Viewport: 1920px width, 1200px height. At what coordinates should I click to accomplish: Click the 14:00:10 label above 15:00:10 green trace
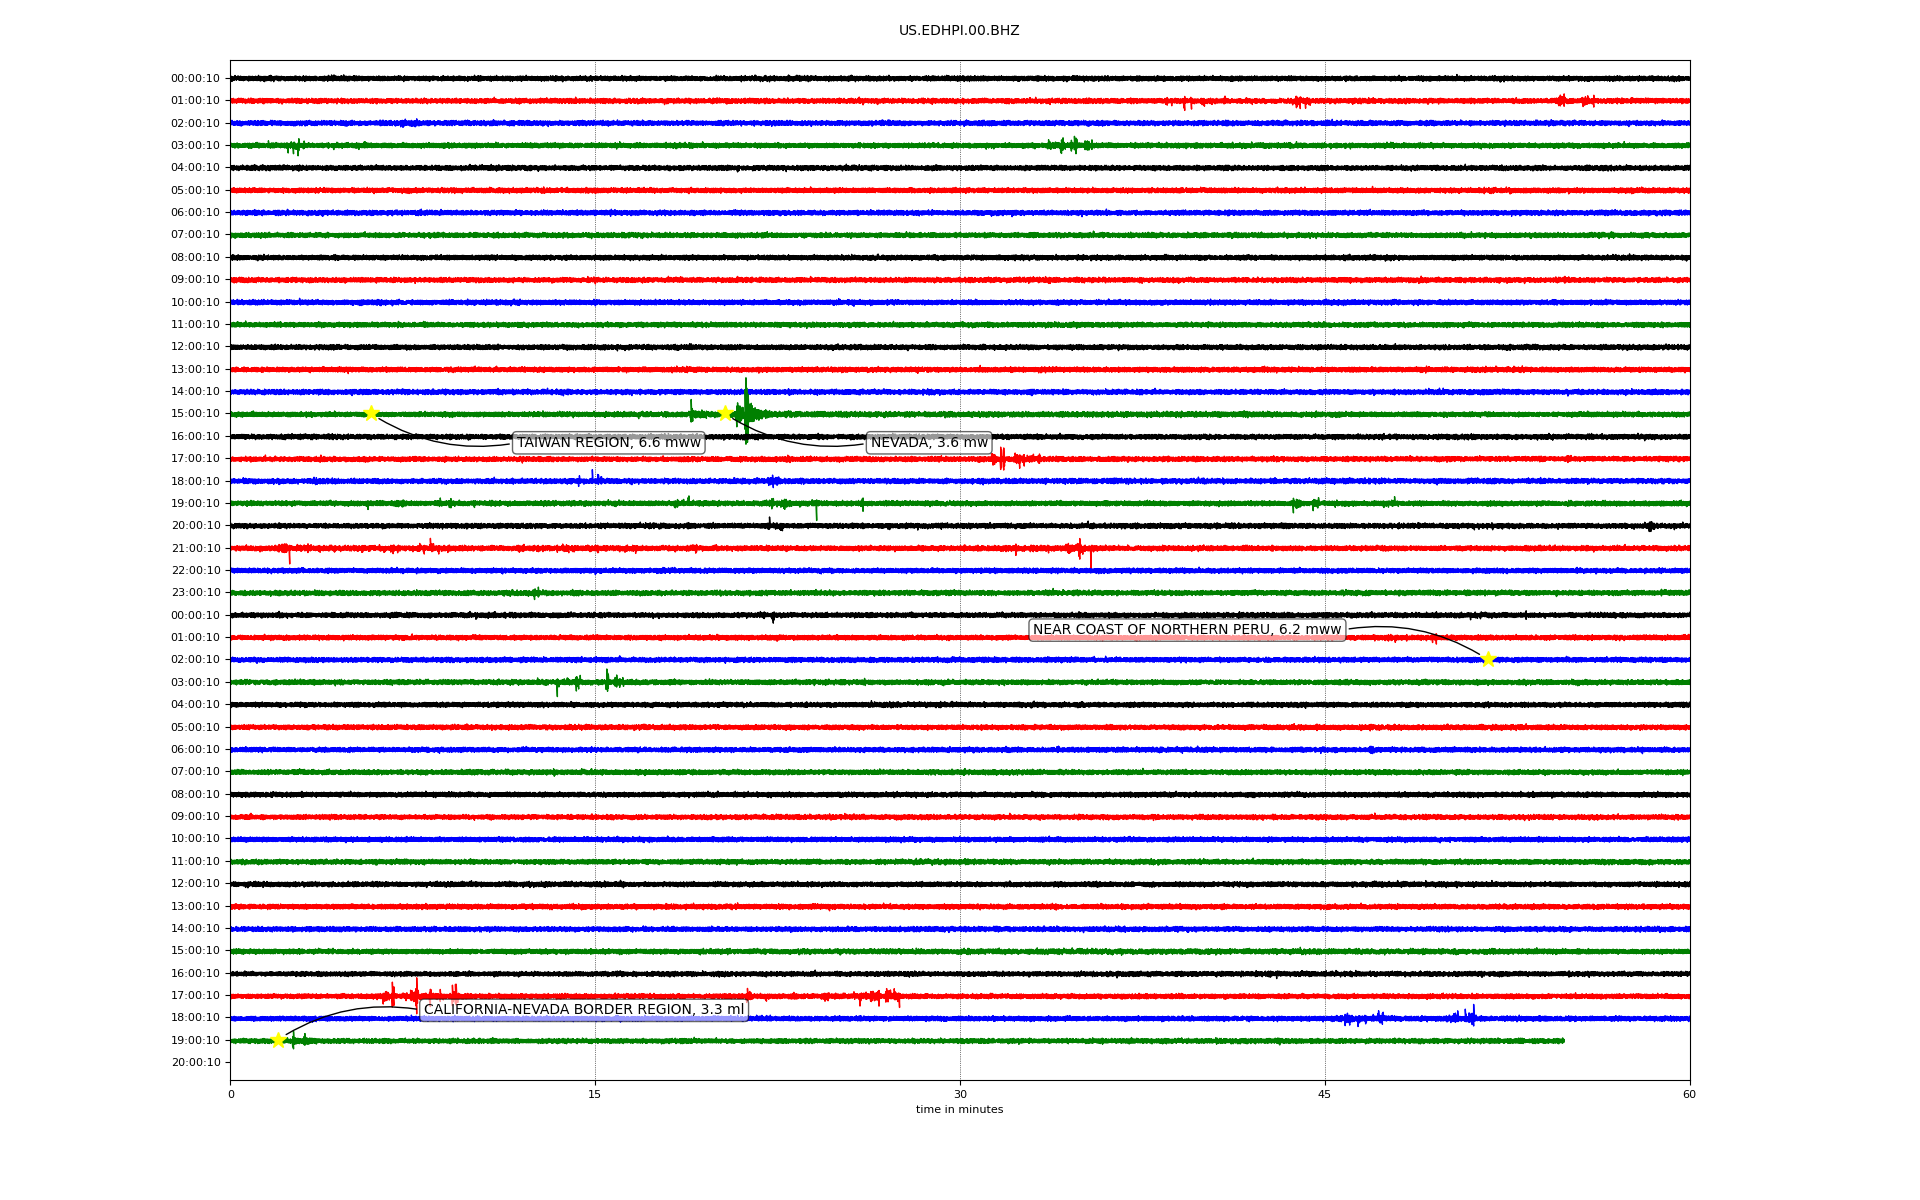pyautogui.click(x=195, y=392)
